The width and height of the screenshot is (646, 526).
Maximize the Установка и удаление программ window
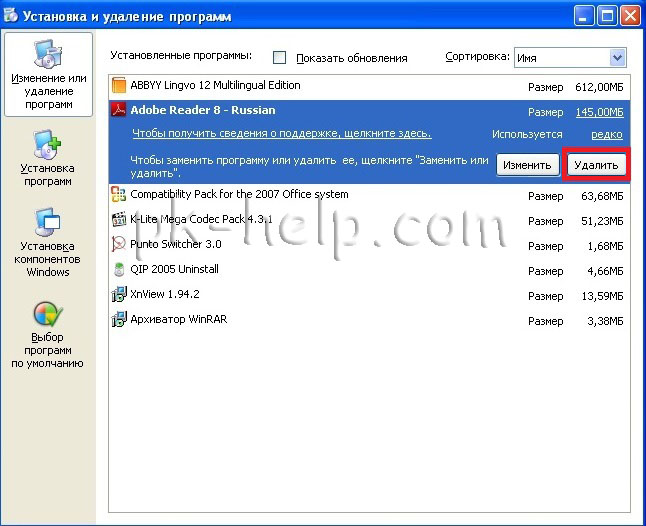(x=607, y=16)
